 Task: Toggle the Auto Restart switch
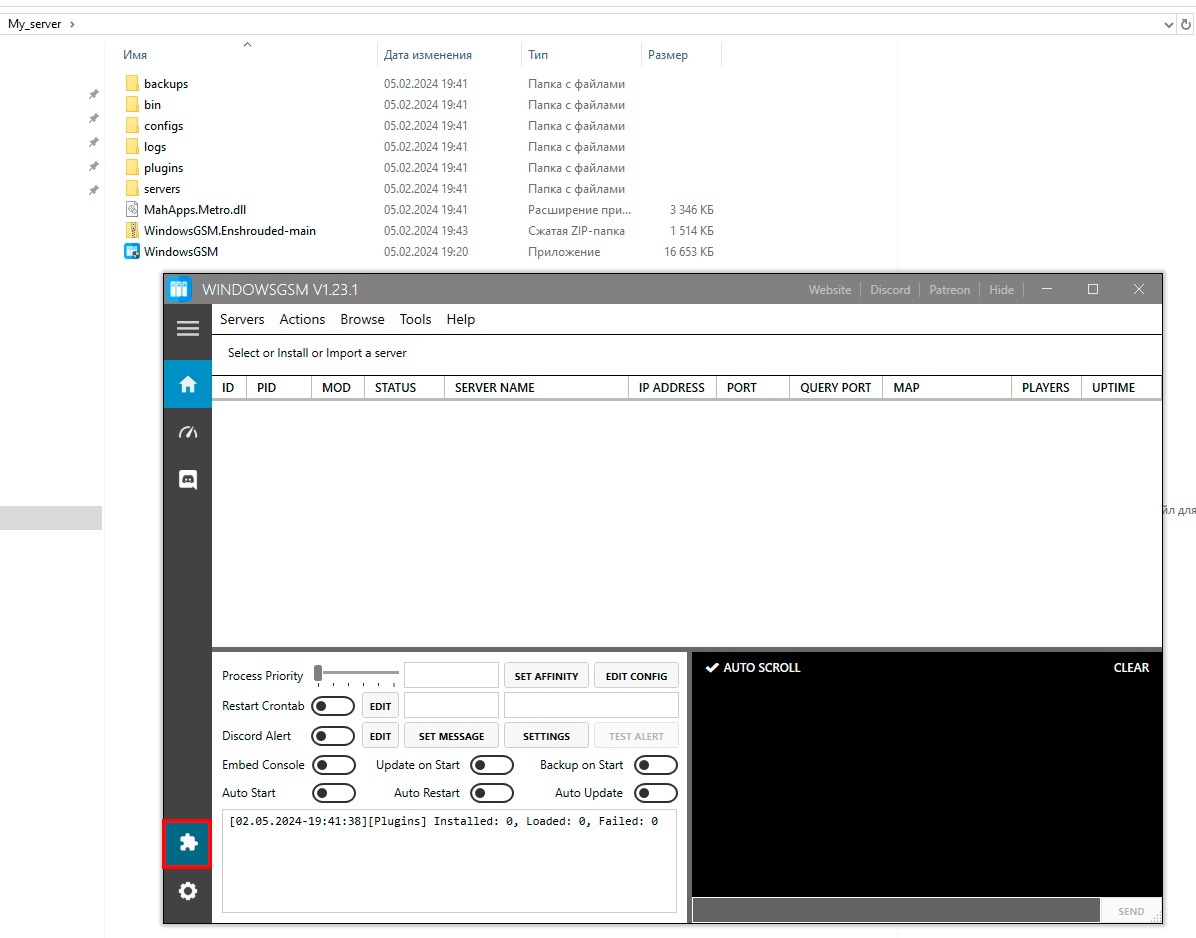(492, 793)
